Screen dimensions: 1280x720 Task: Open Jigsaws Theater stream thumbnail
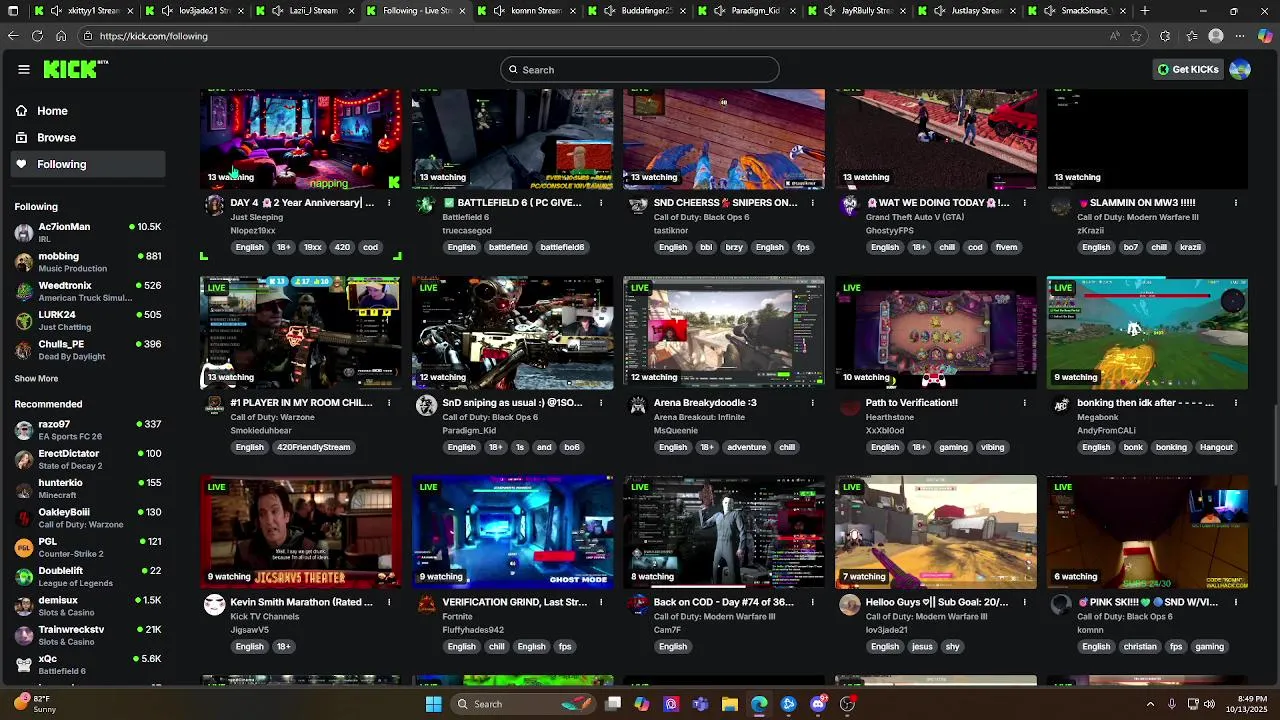[301, 532]
